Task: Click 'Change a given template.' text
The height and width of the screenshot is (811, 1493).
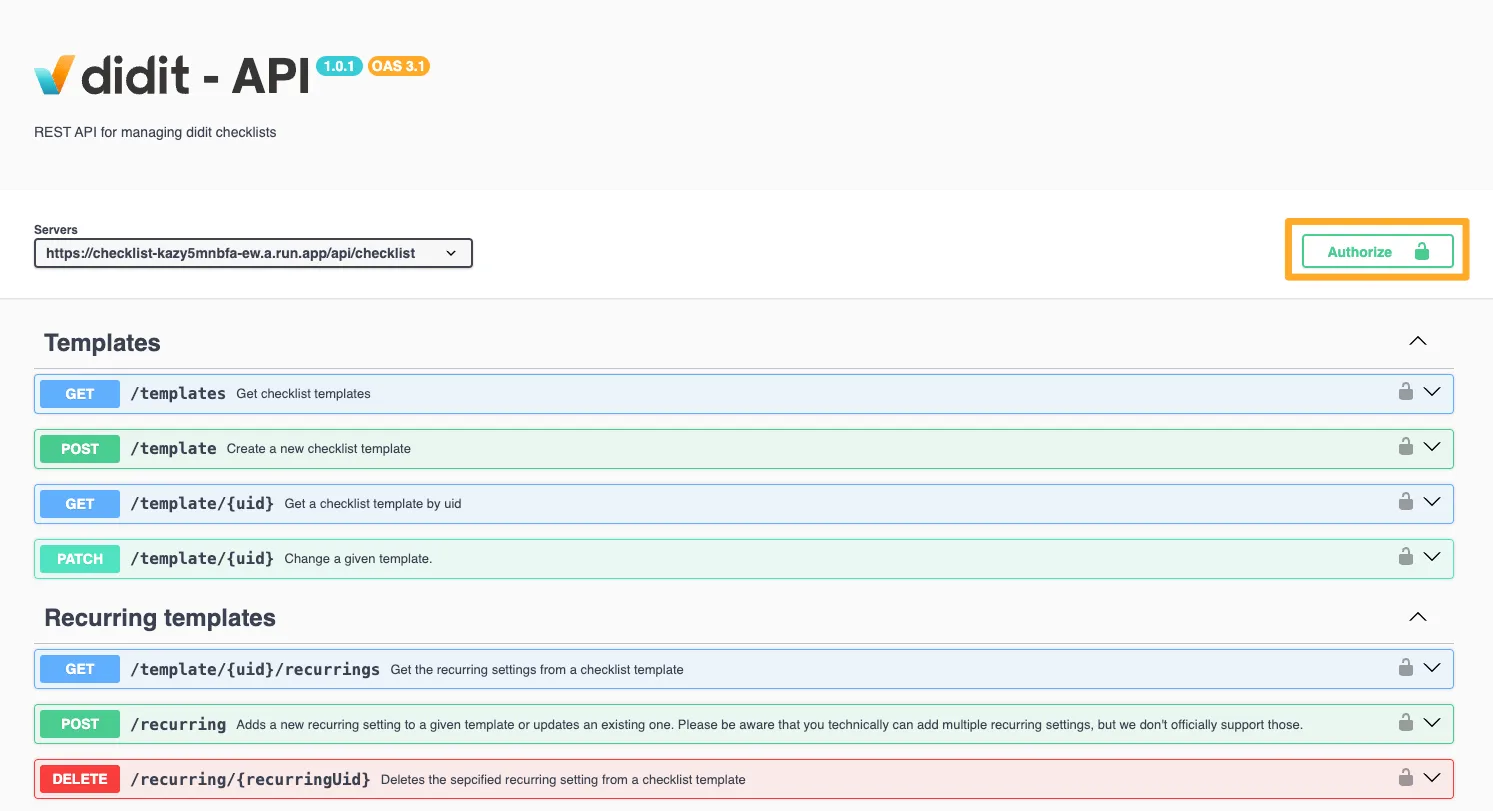Action: coord(358,559)
